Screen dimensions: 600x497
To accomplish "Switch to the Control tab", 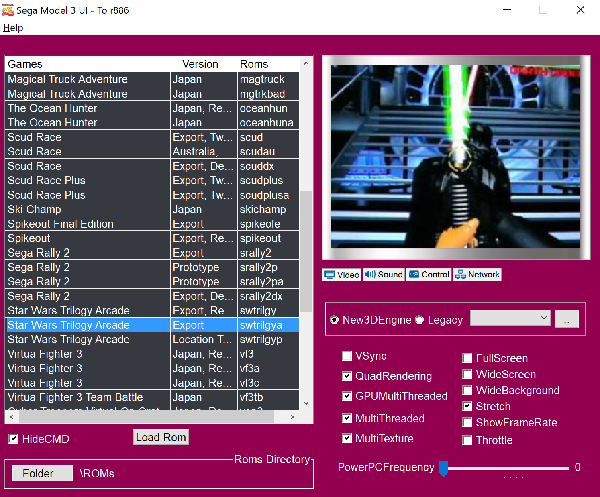I will tap(429, 274).
